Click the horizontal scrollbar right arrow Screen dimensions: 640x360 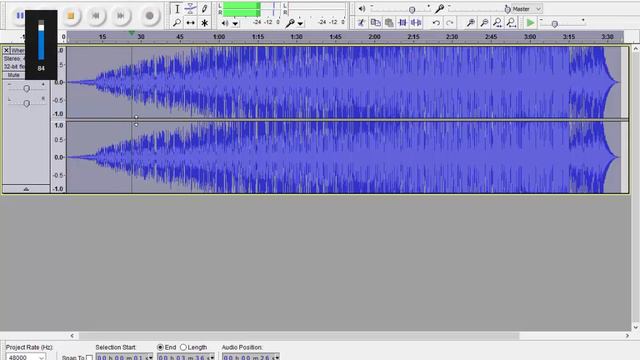pyautogui.click(x=627, y=336)
